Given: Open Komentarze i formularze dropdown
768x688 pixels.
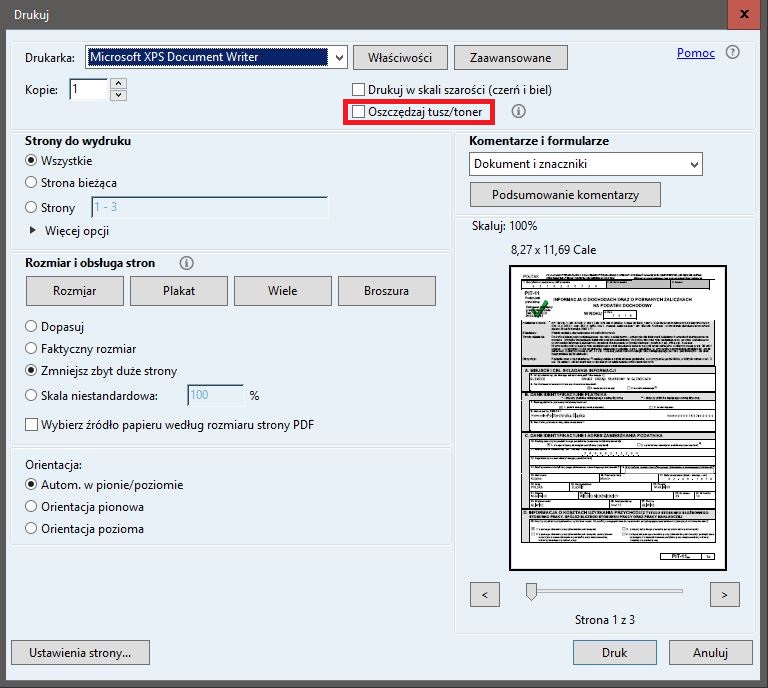Looking at the screenshot, I should point(693,164).
